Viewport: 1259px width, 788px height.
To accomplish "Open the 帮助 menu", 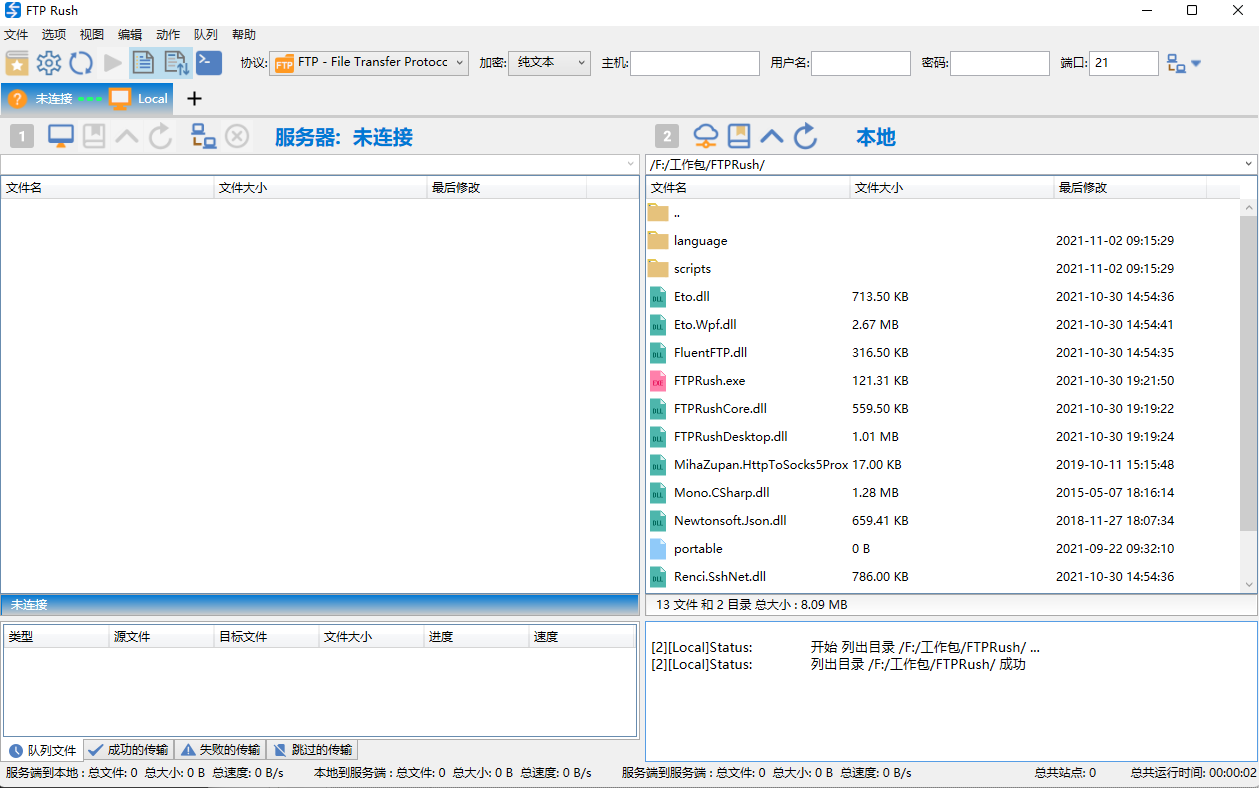I will 244,34.
